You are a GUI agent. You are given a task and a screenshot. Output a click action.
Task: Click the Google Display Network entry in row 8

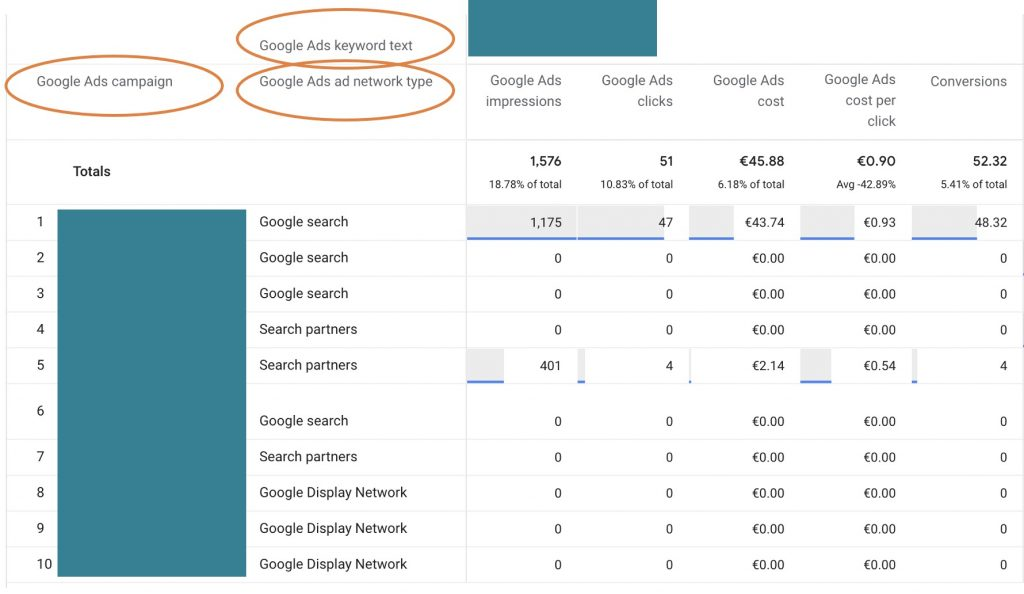pyautogui.click(x=332, y=492)
